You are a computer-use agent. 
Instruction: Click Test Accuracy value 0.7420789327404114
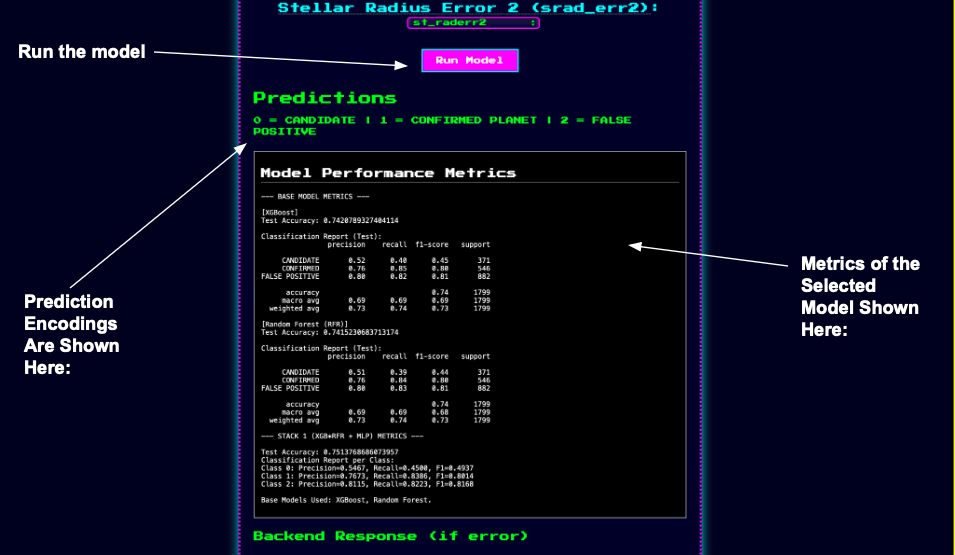pyautogui.click(x=361, y=221)
